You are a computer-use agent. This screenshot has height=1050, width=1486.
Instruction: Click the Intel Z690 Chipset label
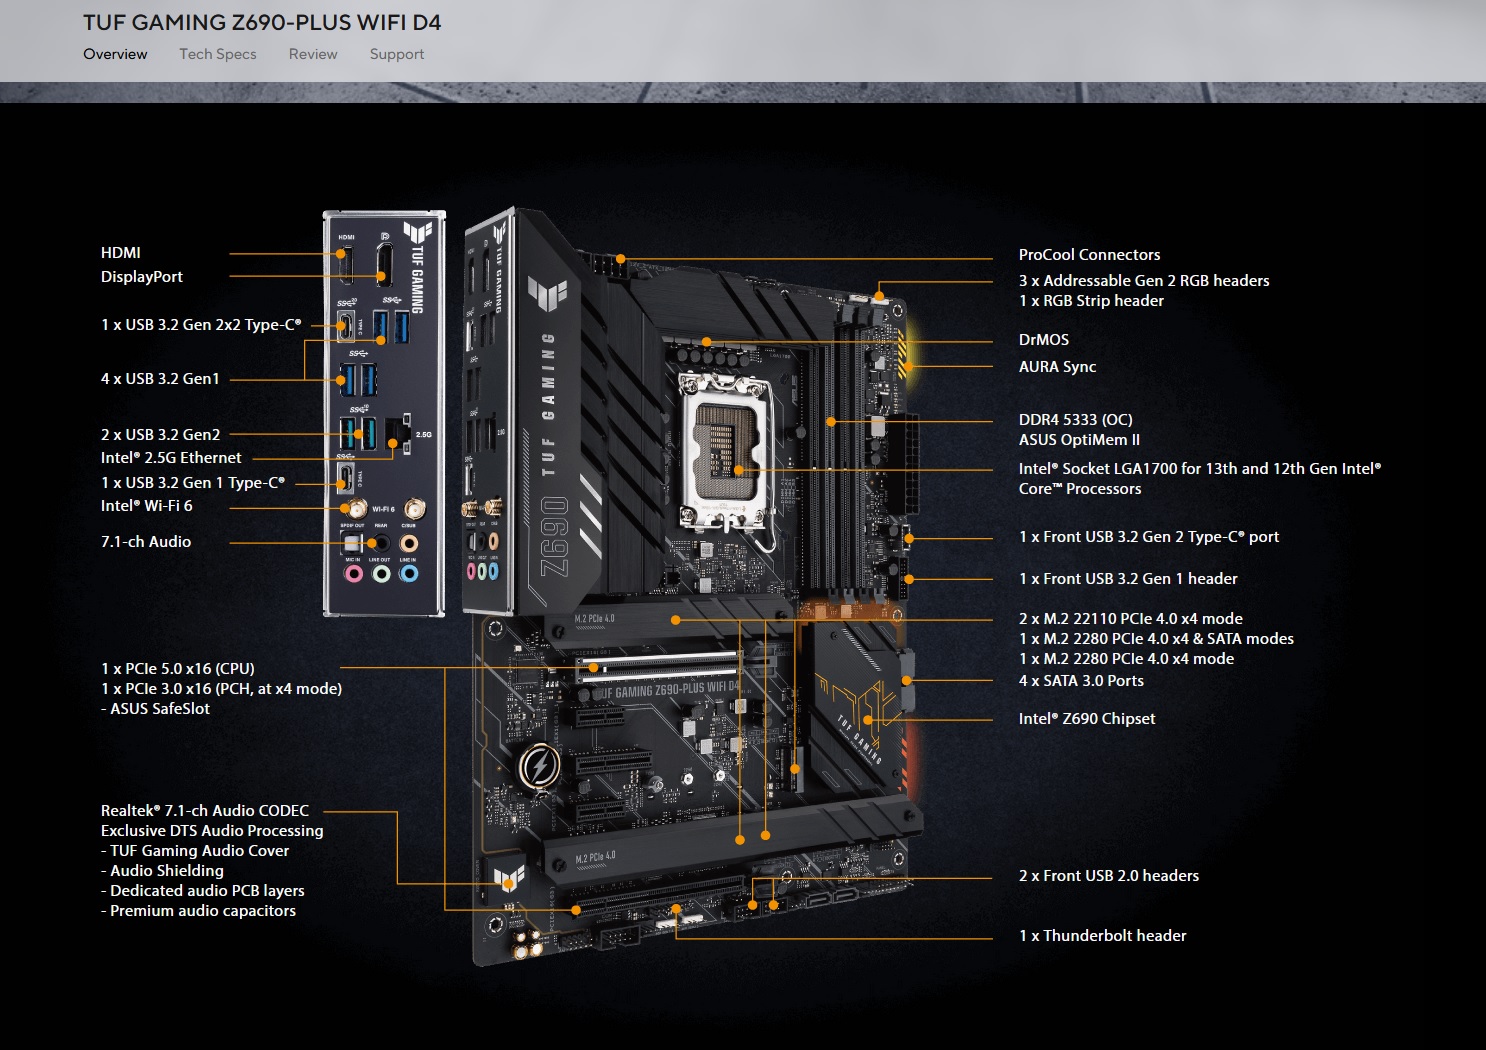(x=1087, y=719)
